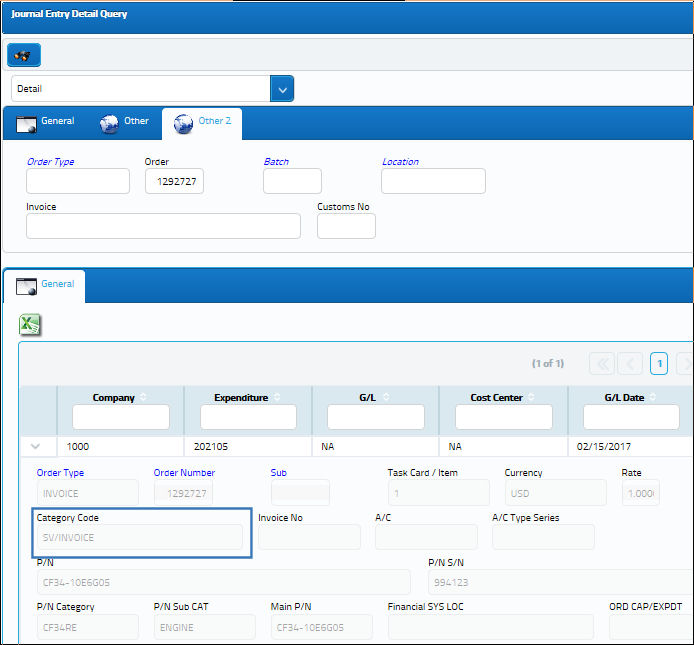This screenshot has width=694, height=645.
Task: Sort by Cost Center column
Action: [531, 397]
